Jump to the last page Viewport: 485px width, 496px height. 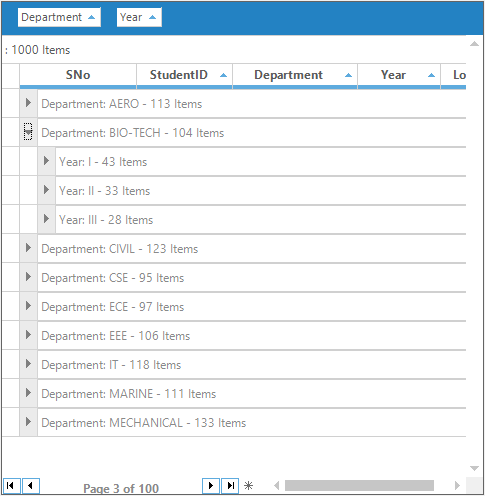(x=230, y=485)
